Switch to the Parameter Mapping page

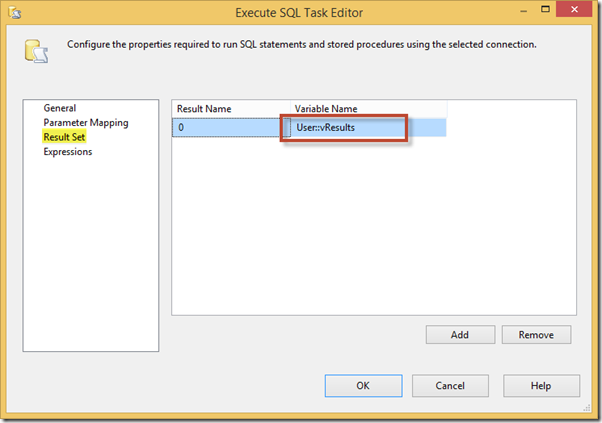(85, 123)
